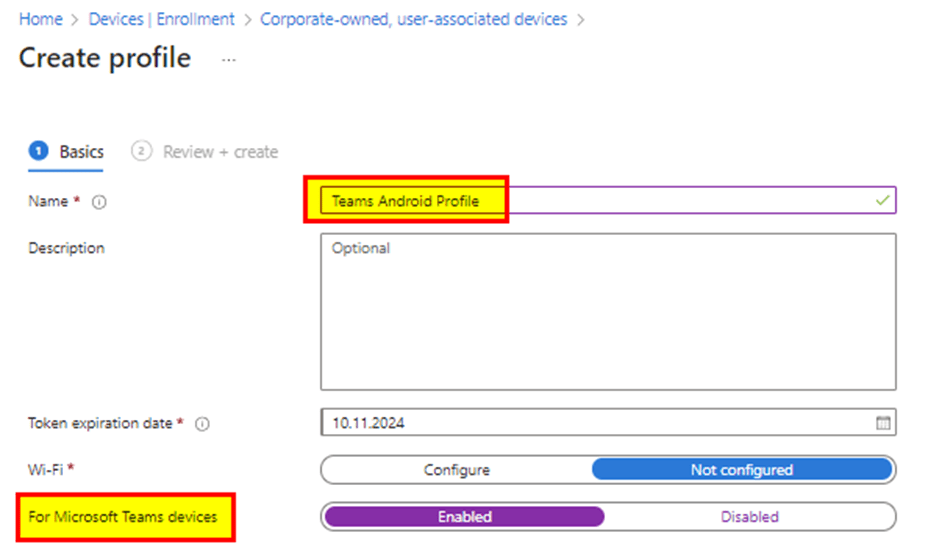Viewport: 928px width, 547px height.
Task: Click the For Microsoft Teams devices label
Action: point(124,517)
